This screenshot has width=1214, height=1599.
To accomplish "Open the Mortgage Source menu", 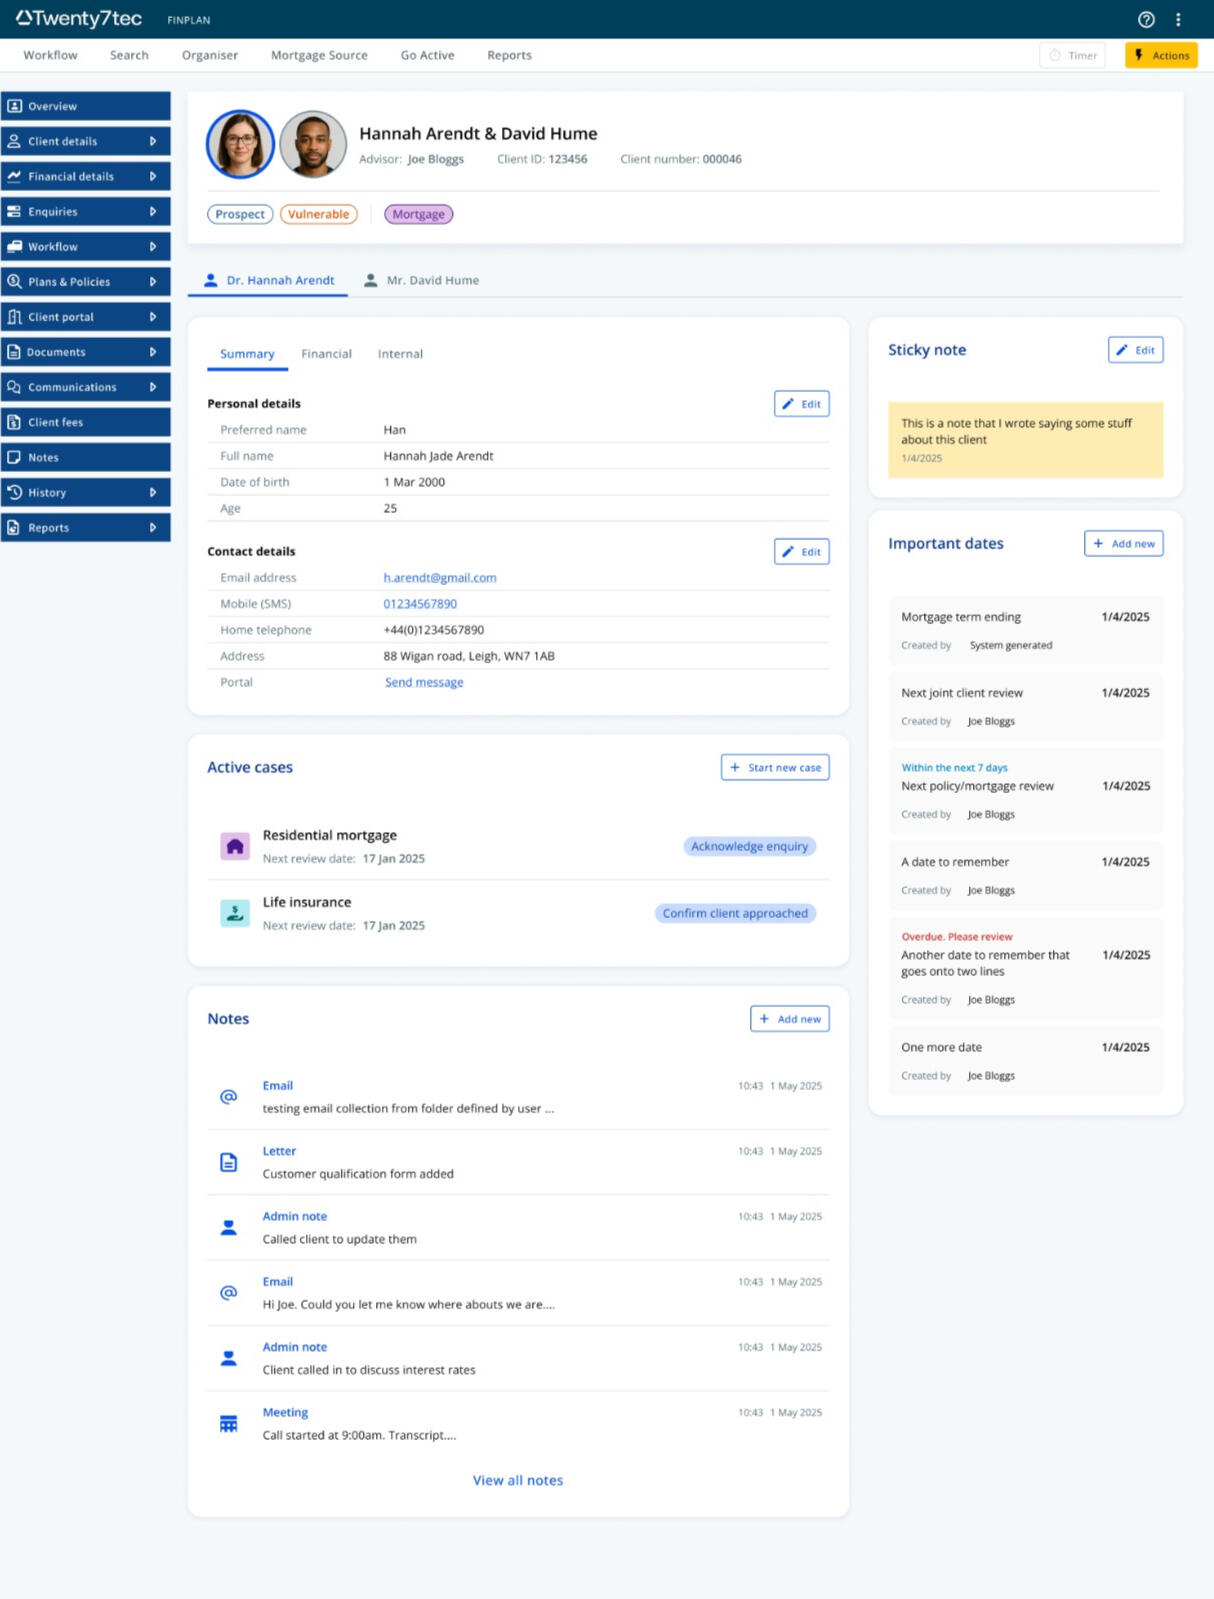I will 319,55.
